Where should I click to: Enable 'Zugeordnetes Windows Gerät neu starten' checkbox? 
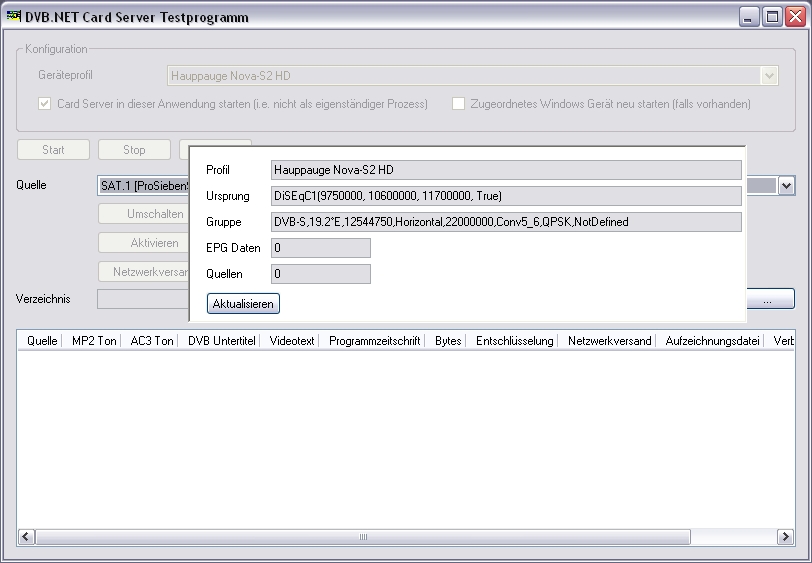point(459,104)
